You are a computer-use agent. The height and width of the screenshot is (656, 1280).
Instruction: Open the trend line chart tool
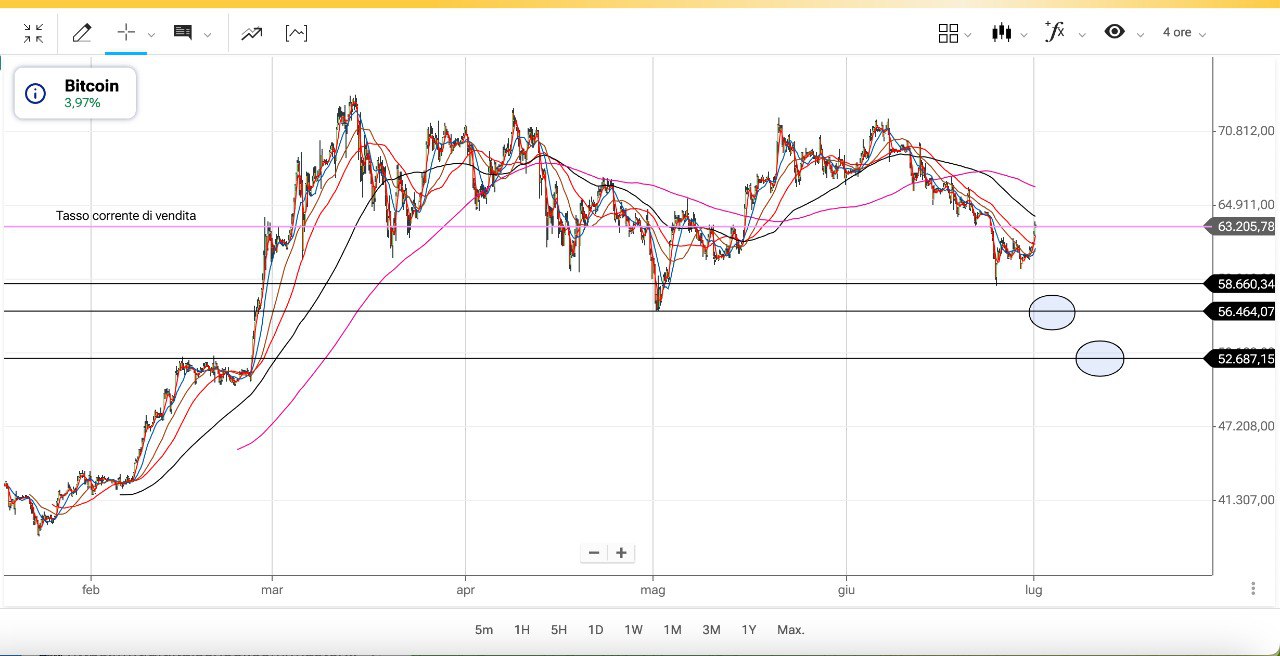point(251,34)
